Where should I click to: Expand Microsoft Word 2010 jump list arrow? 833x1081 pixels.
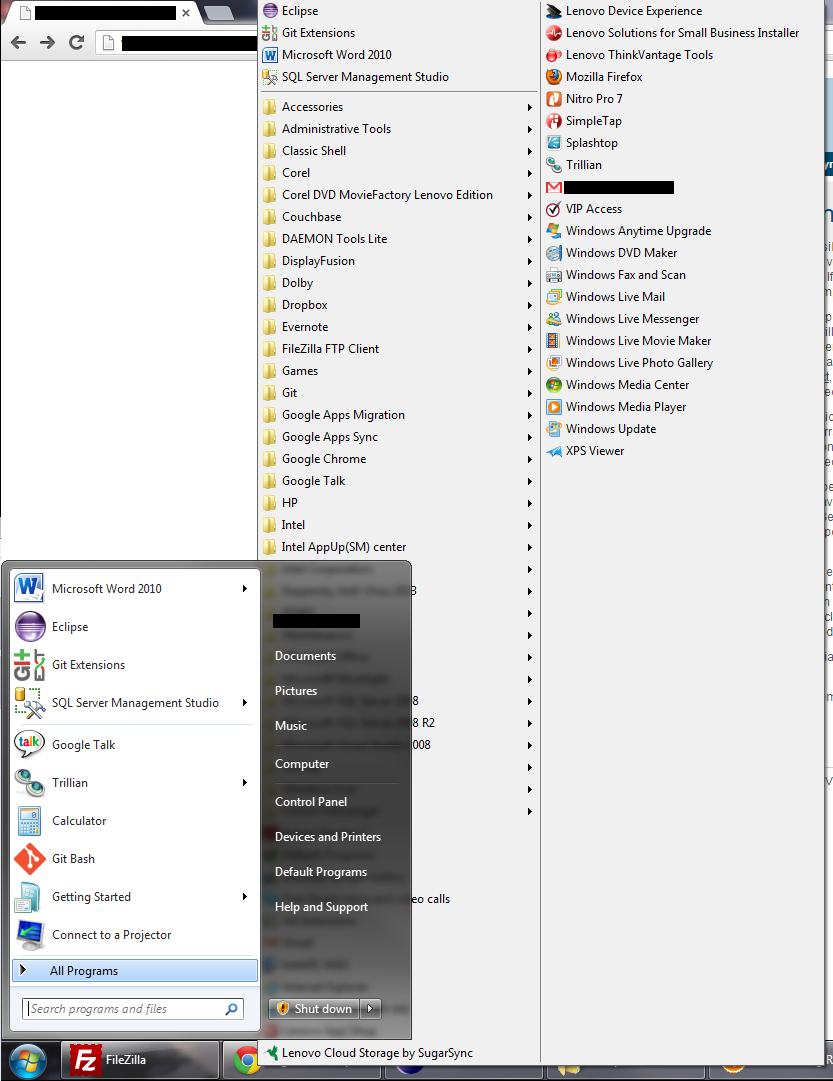click(x=244, y=589)
